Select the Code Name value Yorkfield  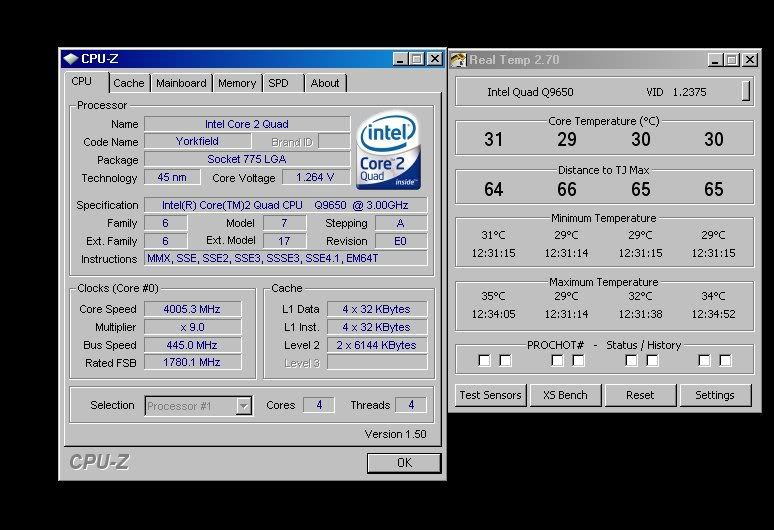tap(197, 141)
